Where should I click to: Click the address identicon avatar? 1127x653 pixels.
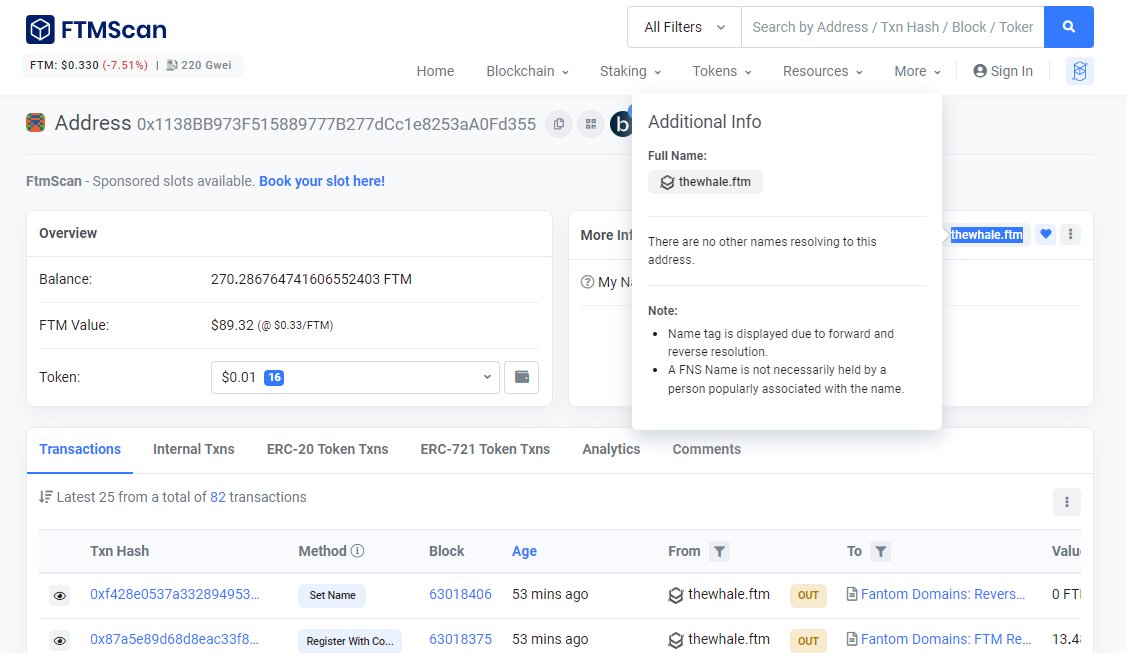(x=35, y=123)
